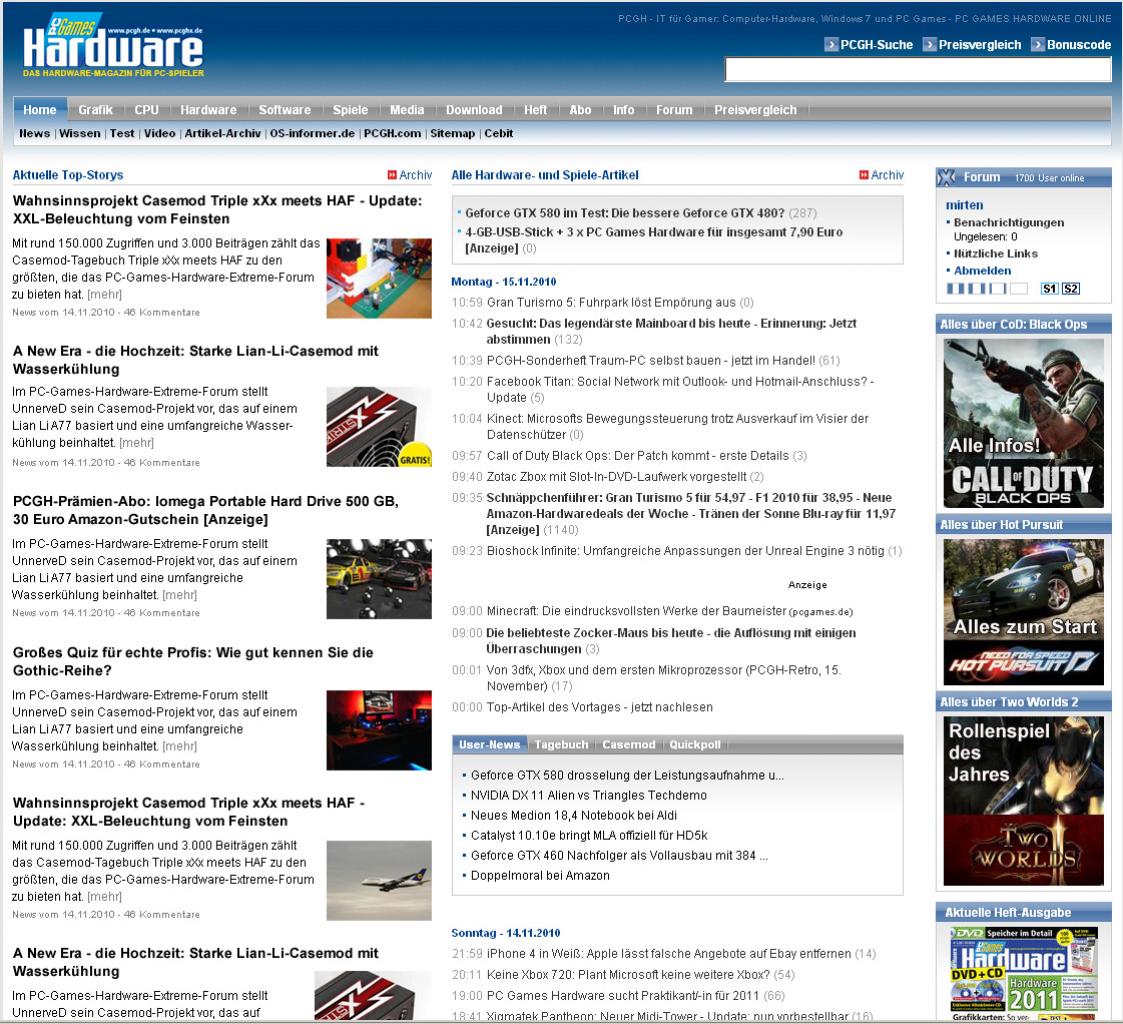This screenshot has width=1123, height=1024.
Task: Open the Geforce GTX 580 im Test article
Action: click(625, 213)
